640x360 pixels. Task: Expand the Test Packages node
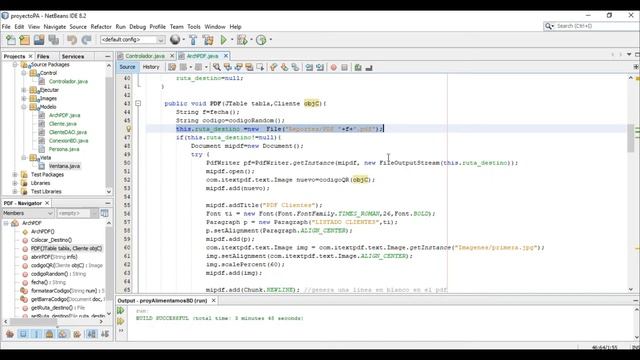coord(15,175)
